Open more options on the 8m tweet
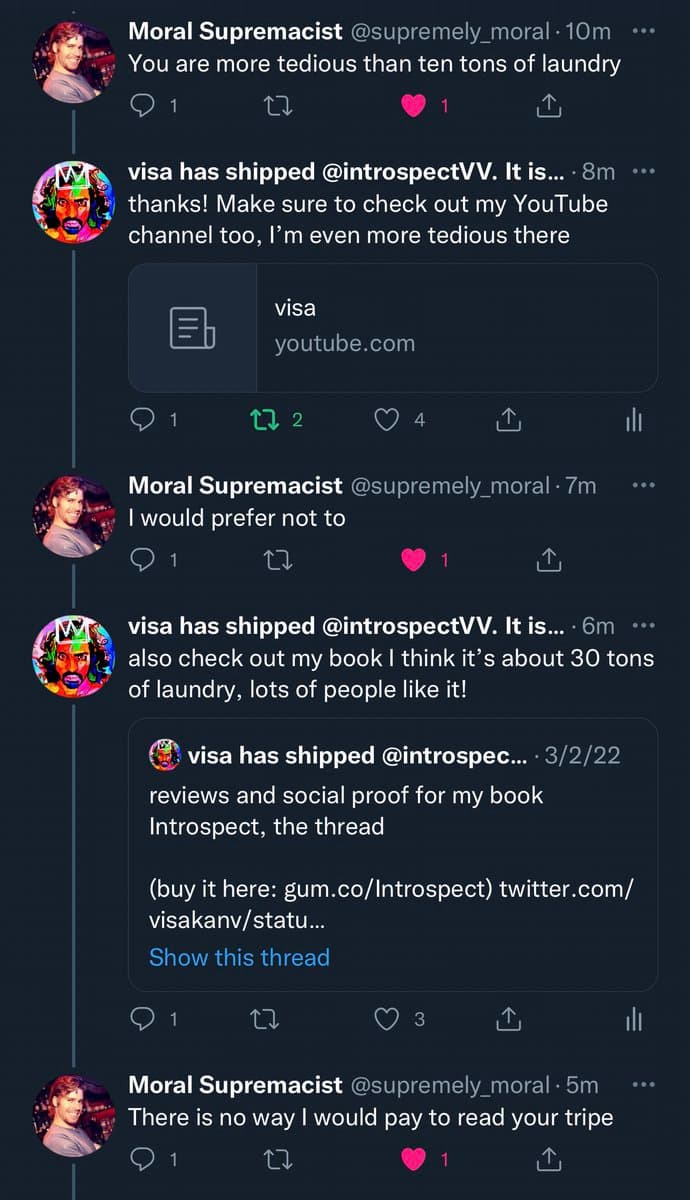Viewport: 690px width, 1200px height. click(643, 171)
